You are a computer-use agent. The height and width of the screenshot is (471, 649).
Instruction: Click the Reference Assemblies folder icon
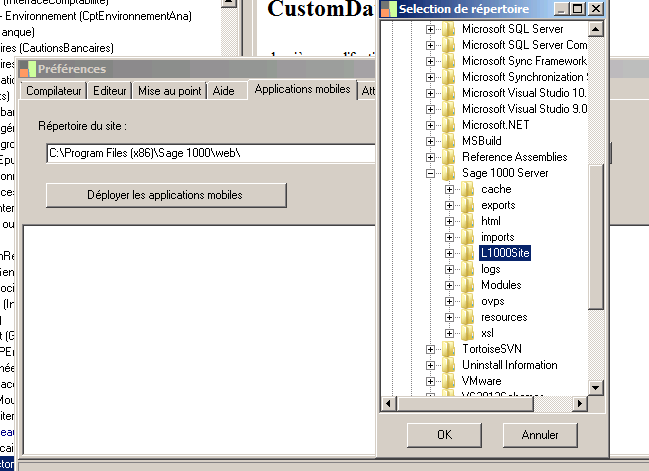click(x=448, y=157)
